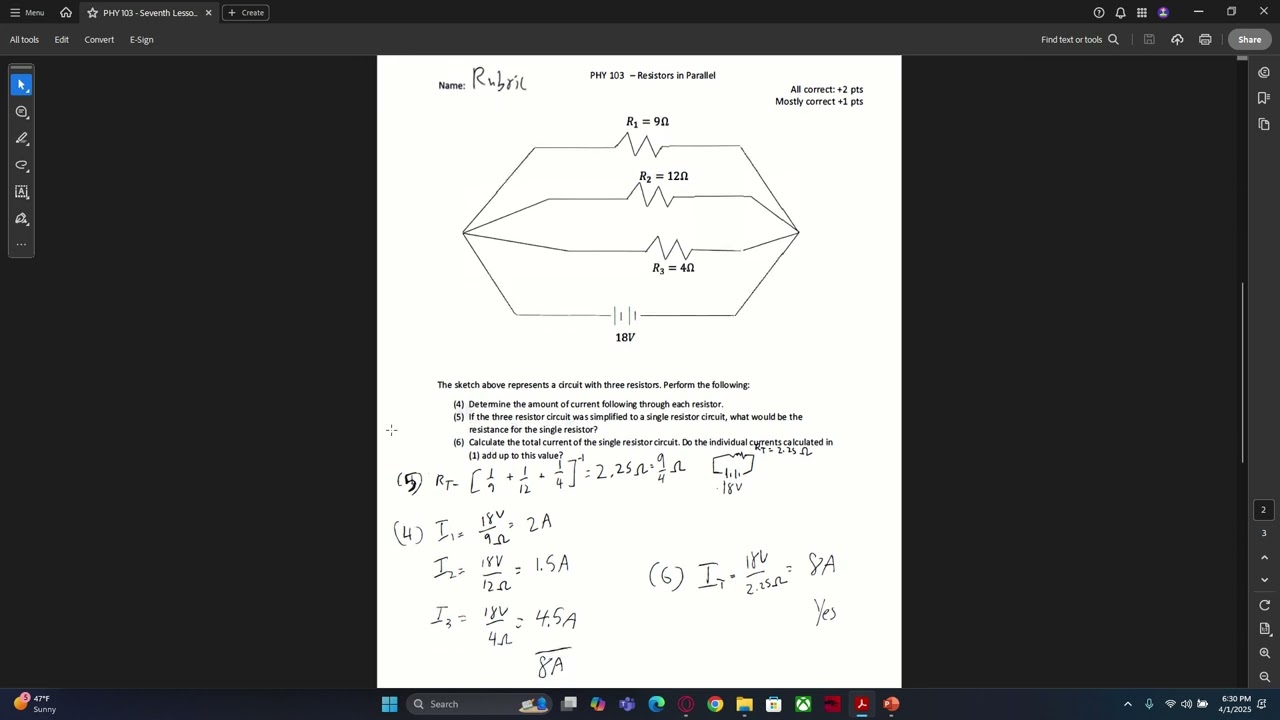The height and width of the screenshot is (720, 1280).
Task: Open the notifications bell
Action: tap(1120, 13)
